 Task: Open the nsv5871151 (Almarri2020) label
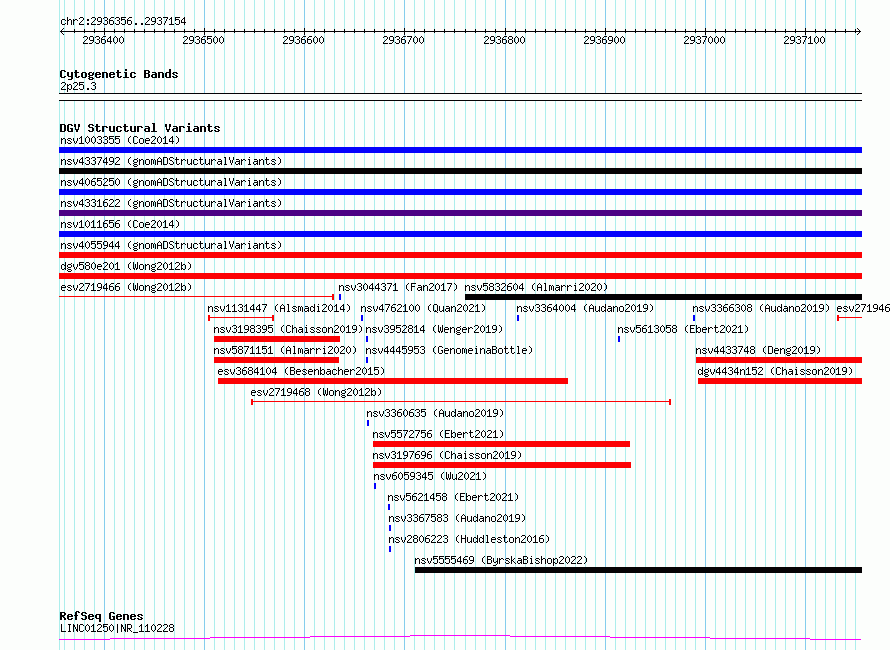[x=285, y=350]
